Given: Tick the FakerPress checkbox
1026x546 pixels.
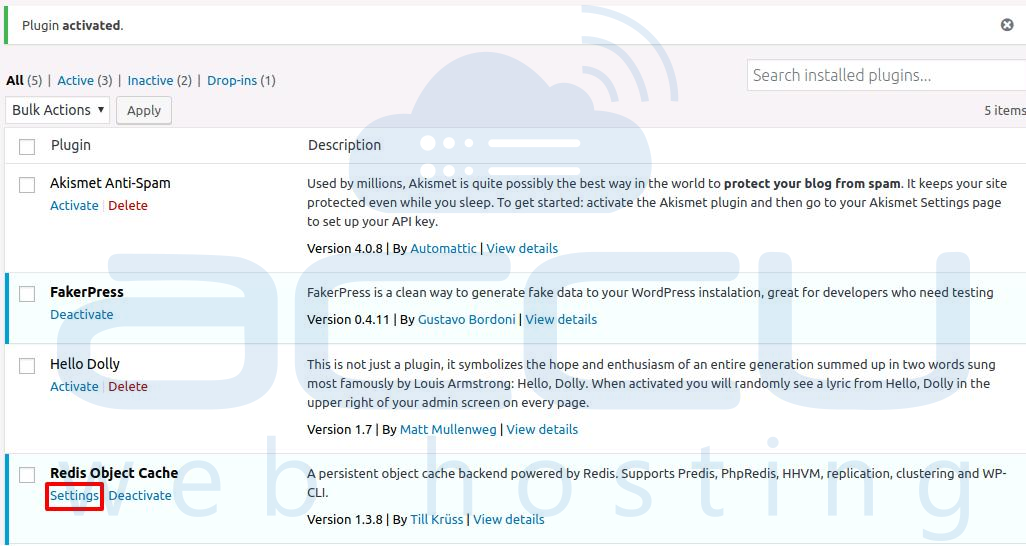Looking at the screenshot, I should click(27, 294).
